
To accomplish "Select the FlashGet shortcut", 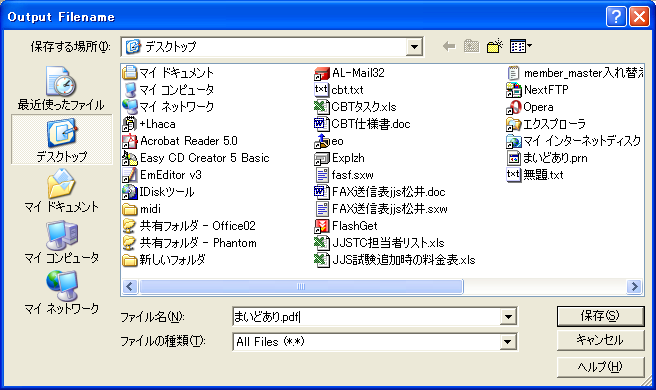I will click(346, 226).
